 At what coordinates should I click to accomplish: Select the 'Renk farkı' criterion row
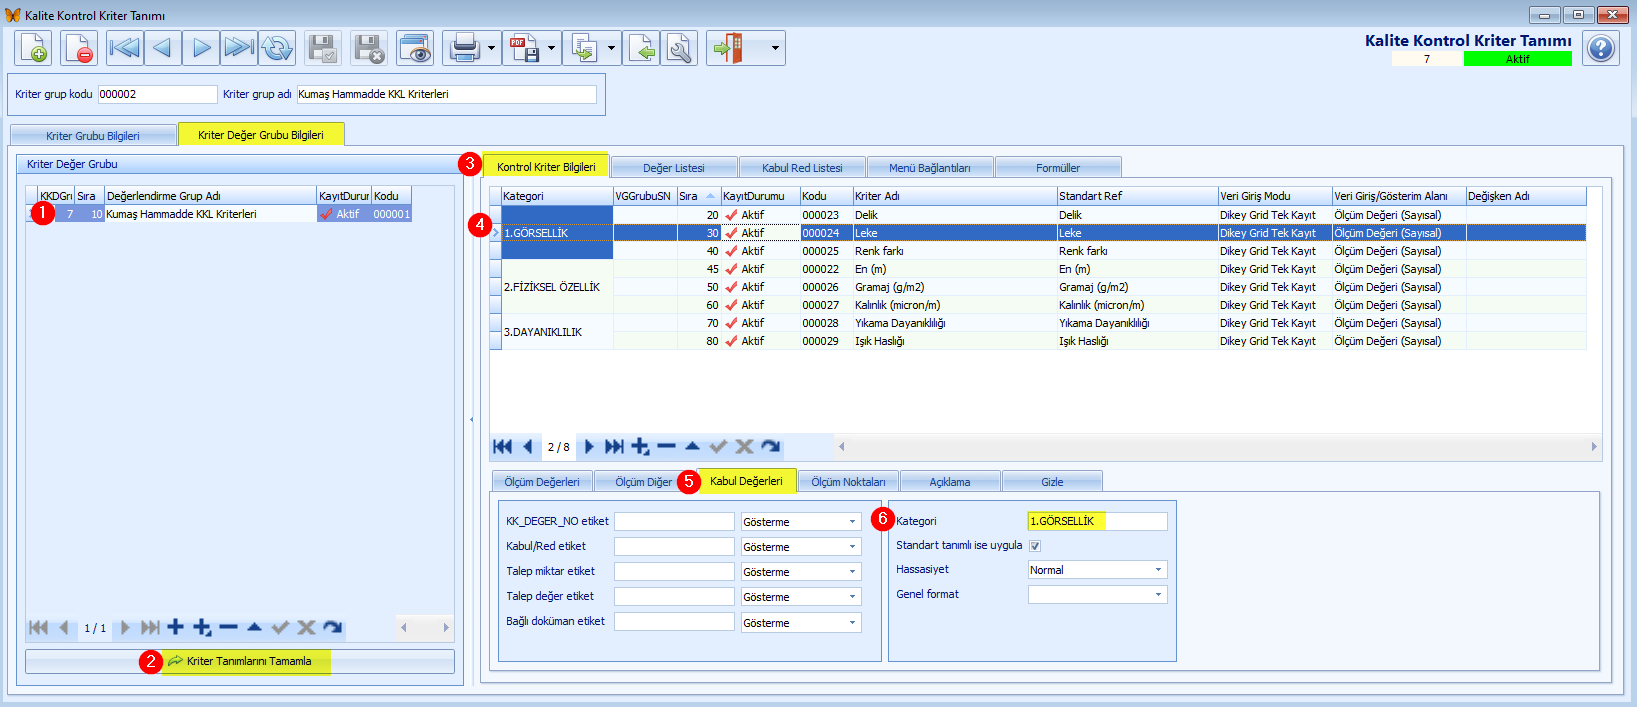[x=1038, y=251]
